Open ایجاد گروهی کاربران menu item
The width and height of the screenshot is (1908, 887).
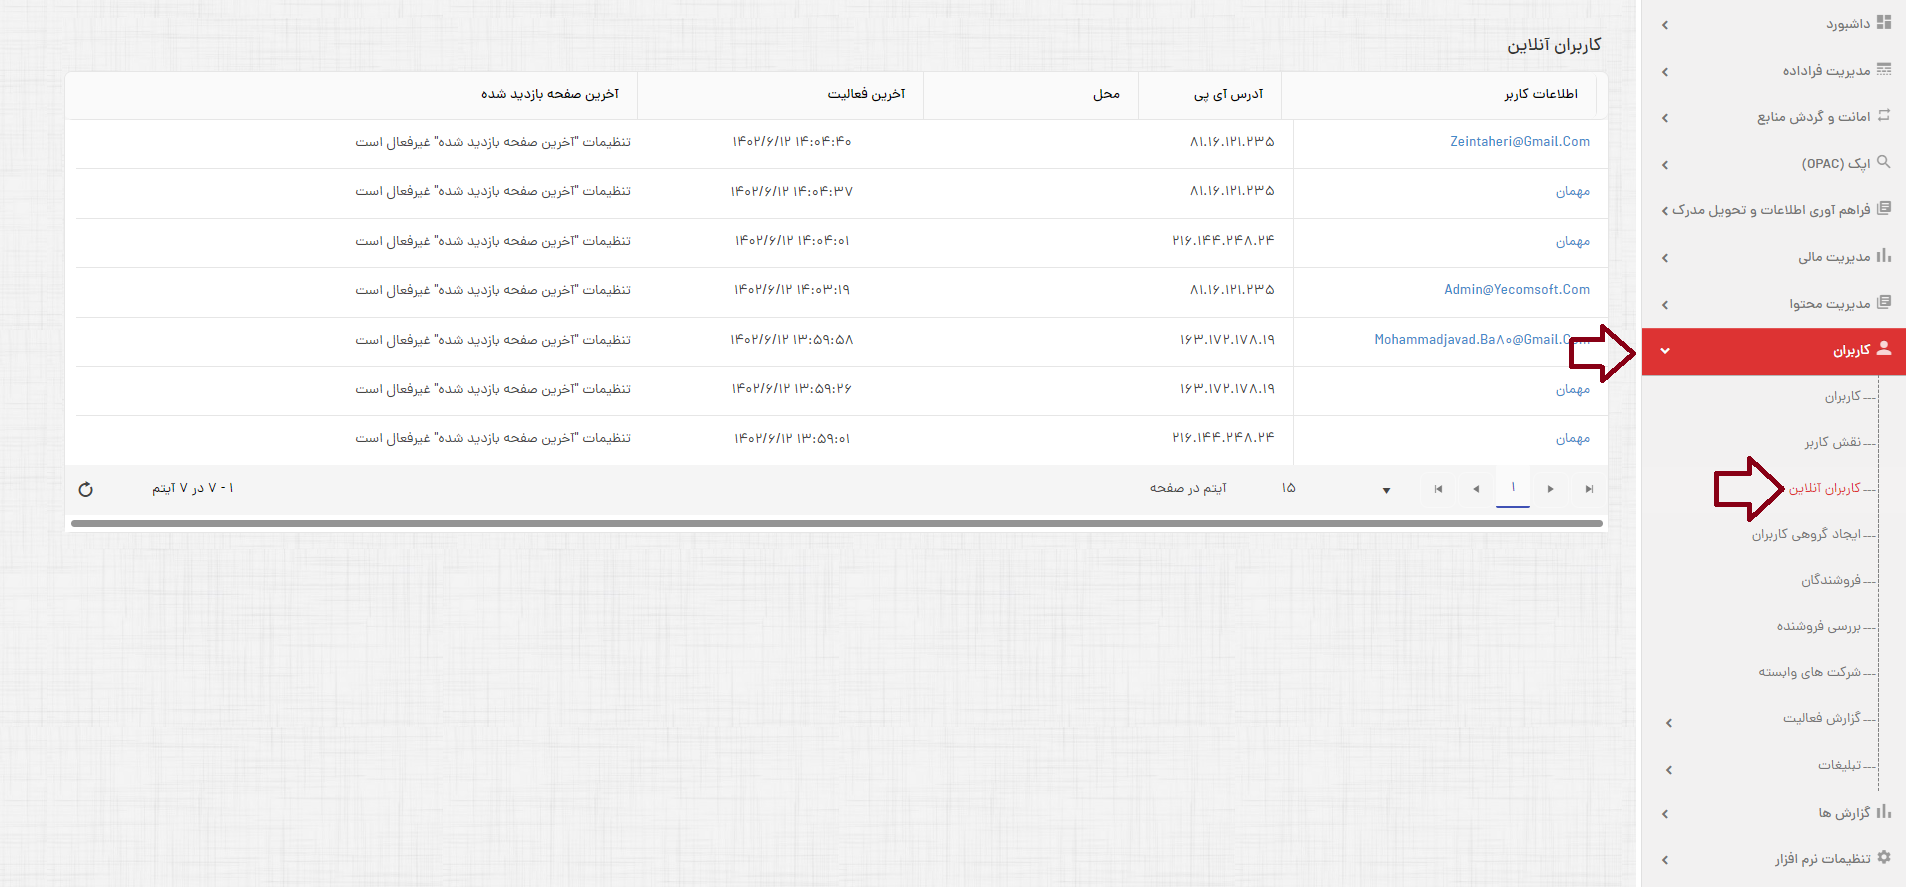click(x=1806, y=534)
